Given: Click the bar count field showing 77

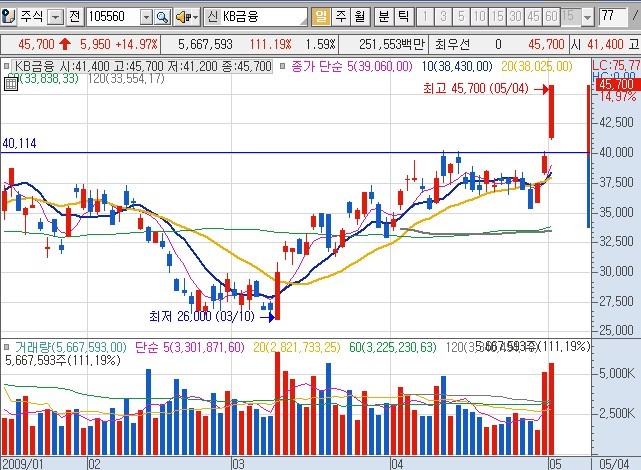Looking at the screenshot, I should point(613,17).
